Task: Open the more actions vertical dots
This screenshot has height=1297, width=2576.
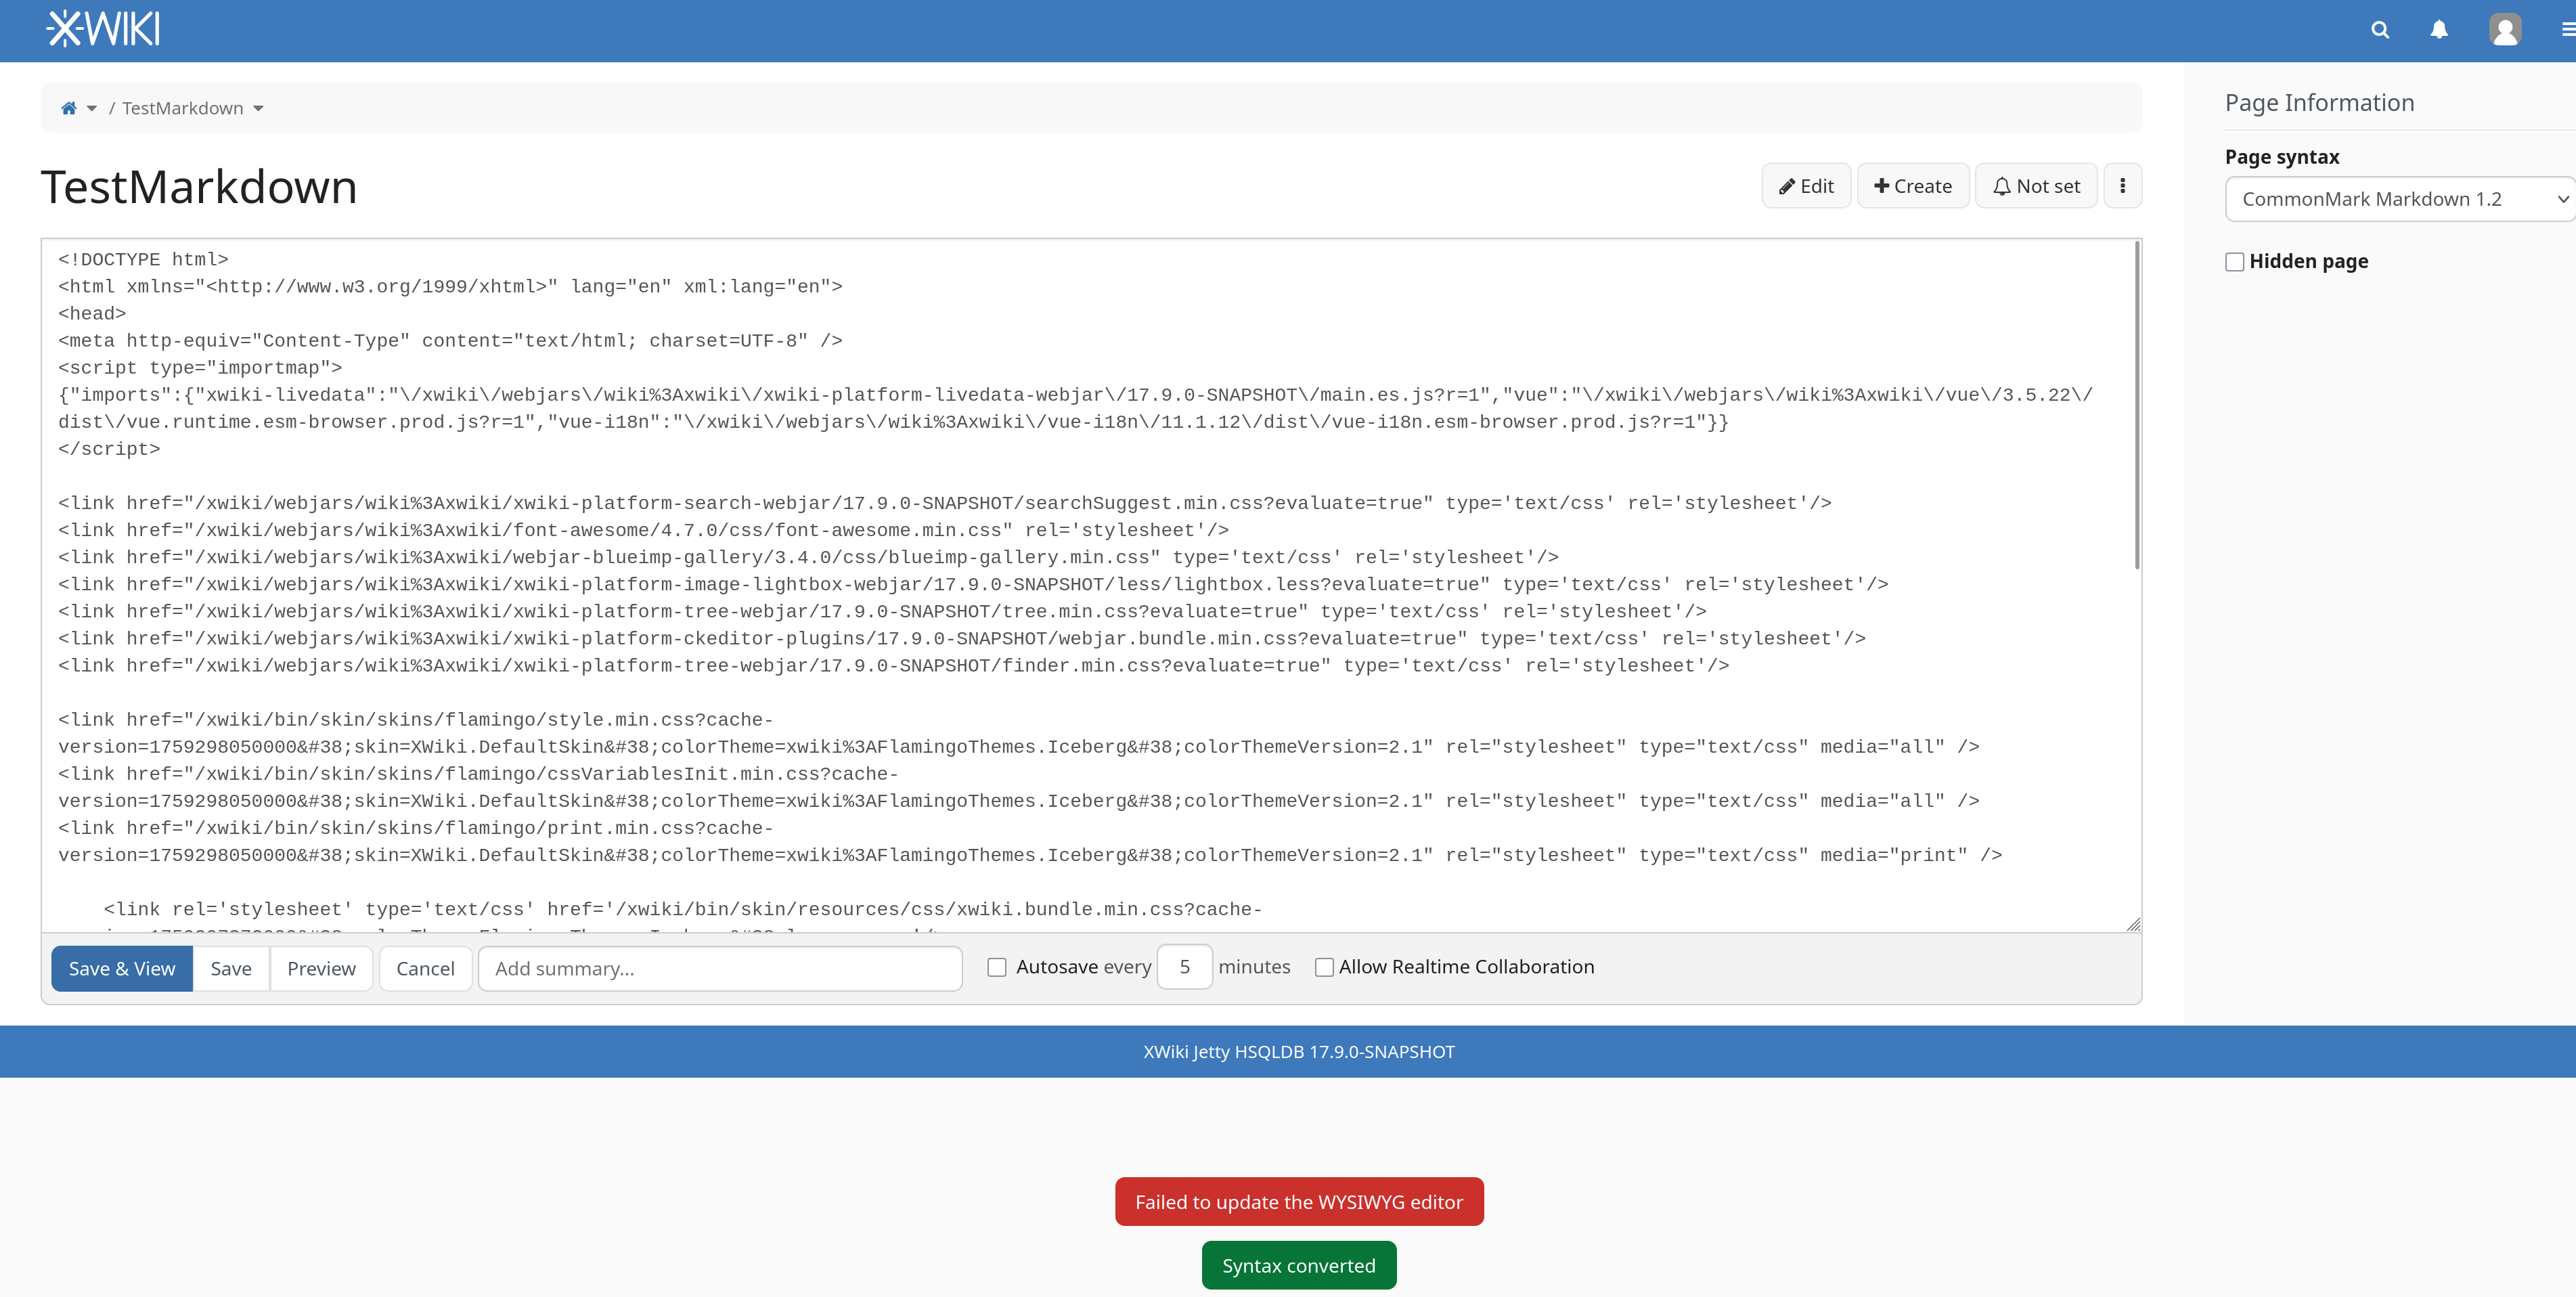Action: 2122,186
